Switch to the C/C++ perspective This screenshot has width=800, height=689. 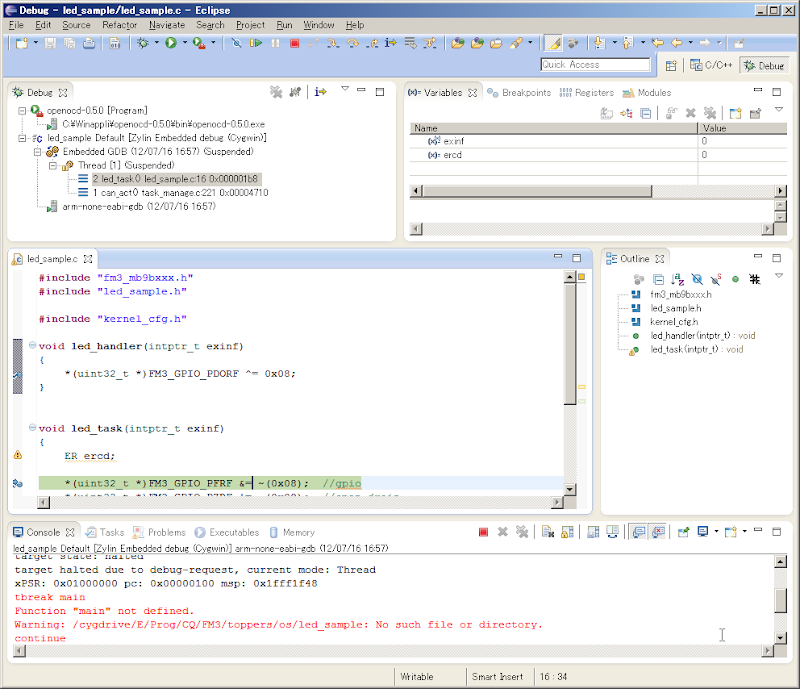[709, 65]
